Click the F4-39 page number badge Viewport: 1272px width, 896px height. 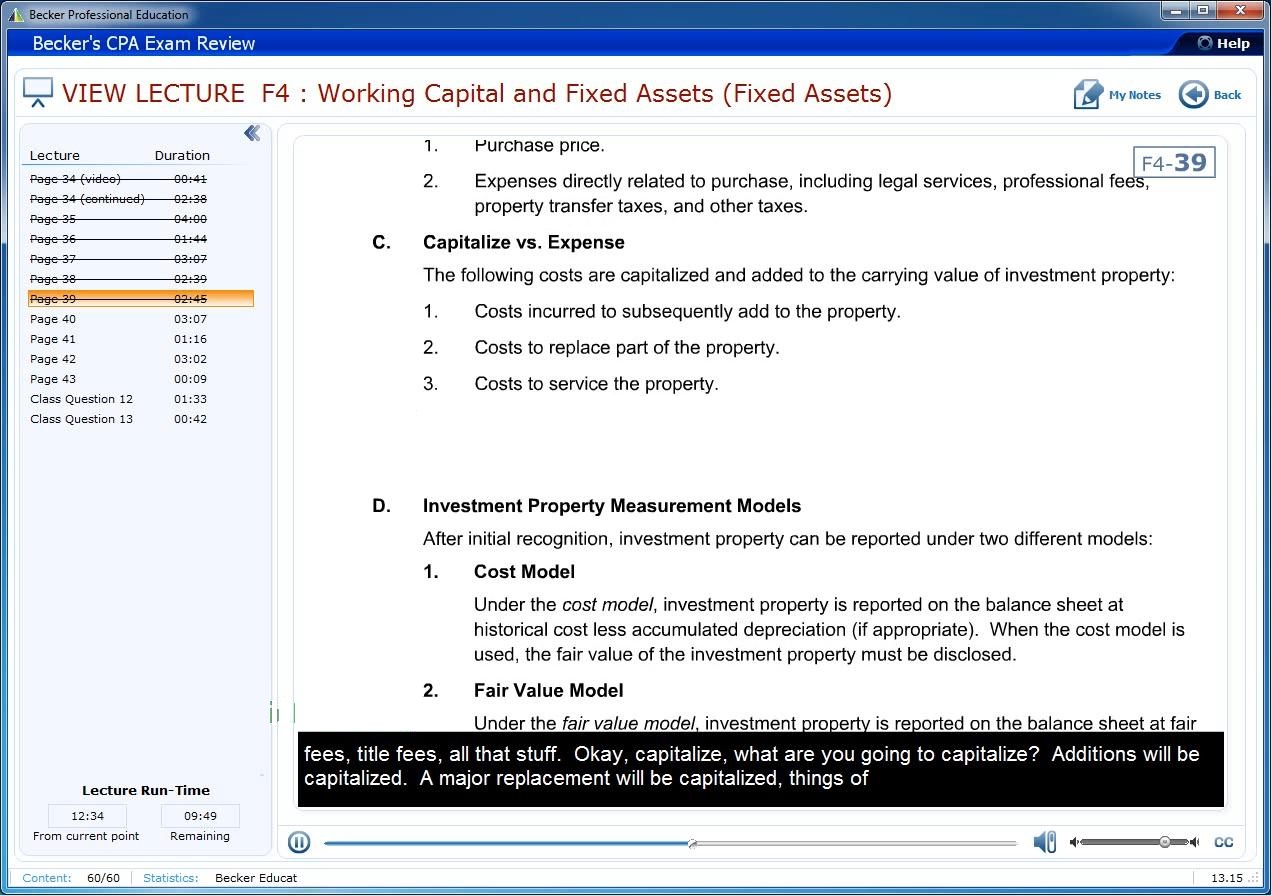[1174, 163]
